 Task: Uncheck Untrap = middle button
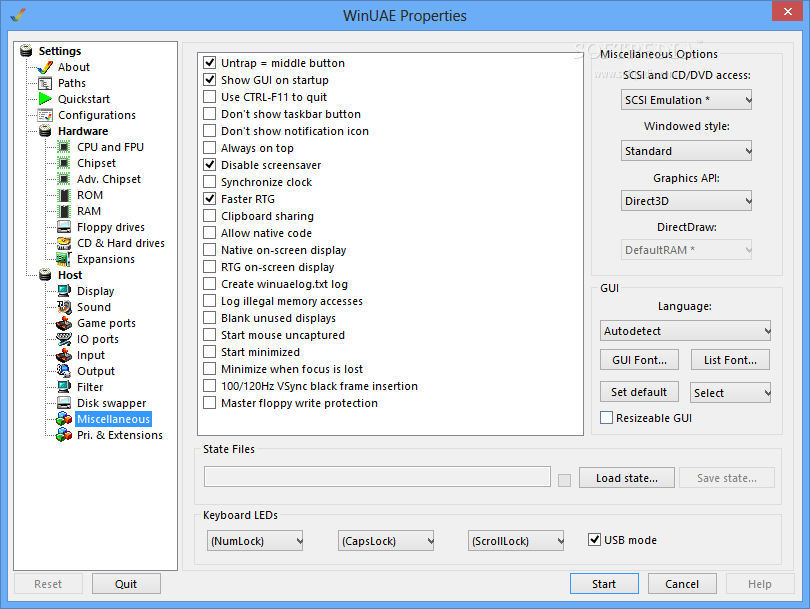click(x=209, y=63)
